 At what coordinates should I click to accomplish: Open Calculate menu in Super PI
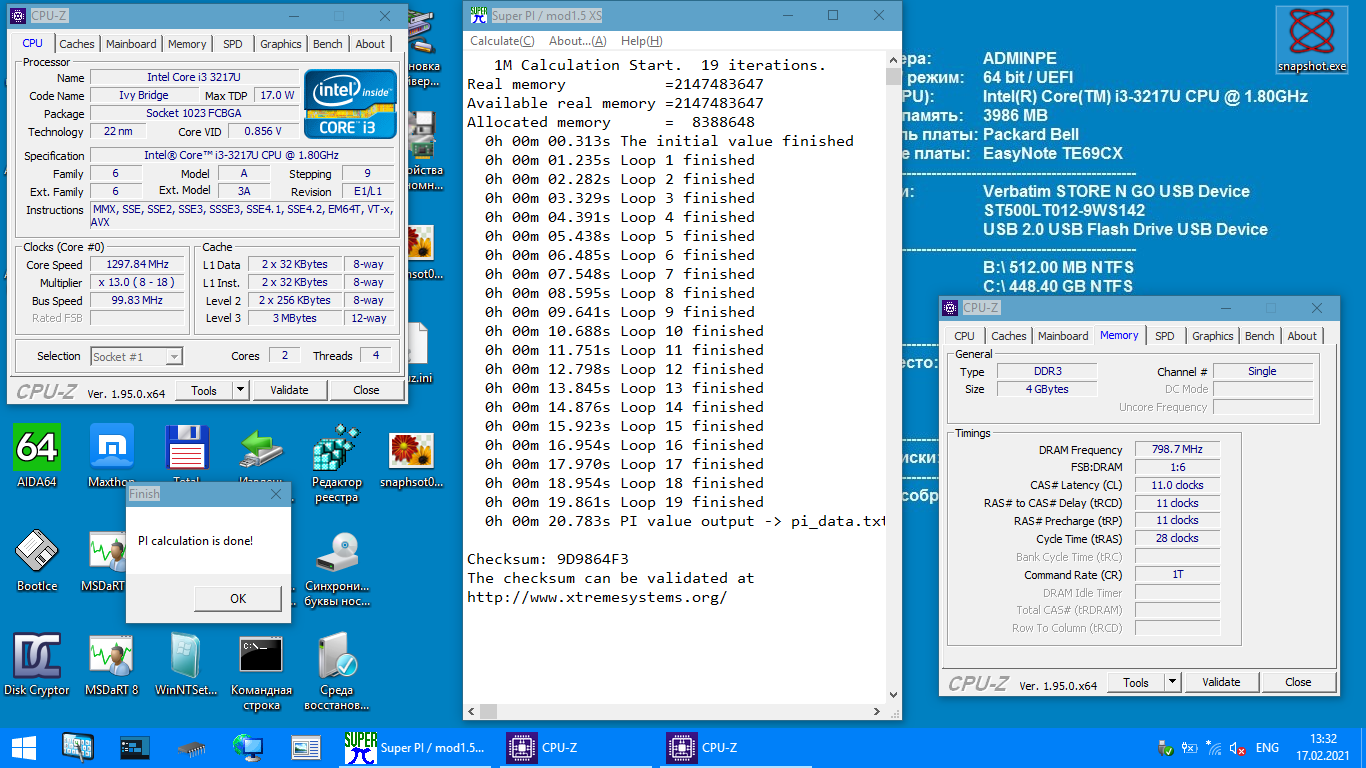click(502, 41)
